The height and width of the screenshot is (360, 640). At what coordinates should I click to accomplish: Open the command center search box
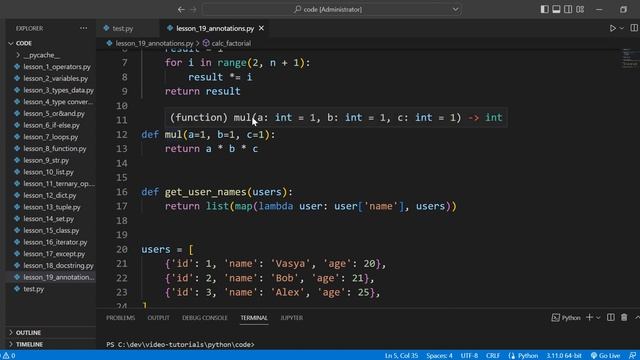[332, 9]
